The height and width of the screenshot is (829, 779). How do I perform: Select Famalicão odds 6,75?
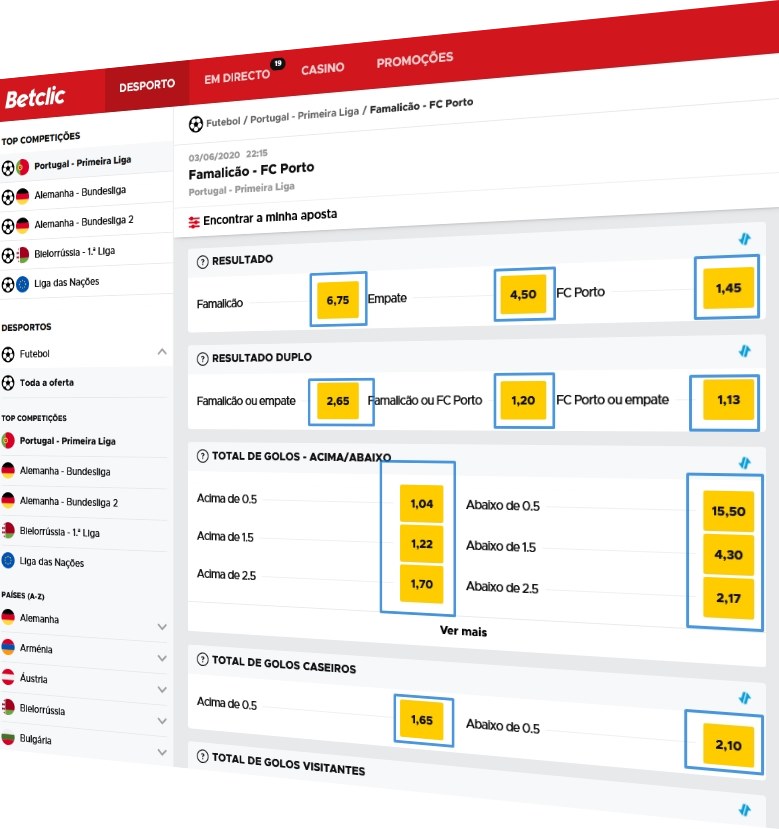[x=338, y=300]
